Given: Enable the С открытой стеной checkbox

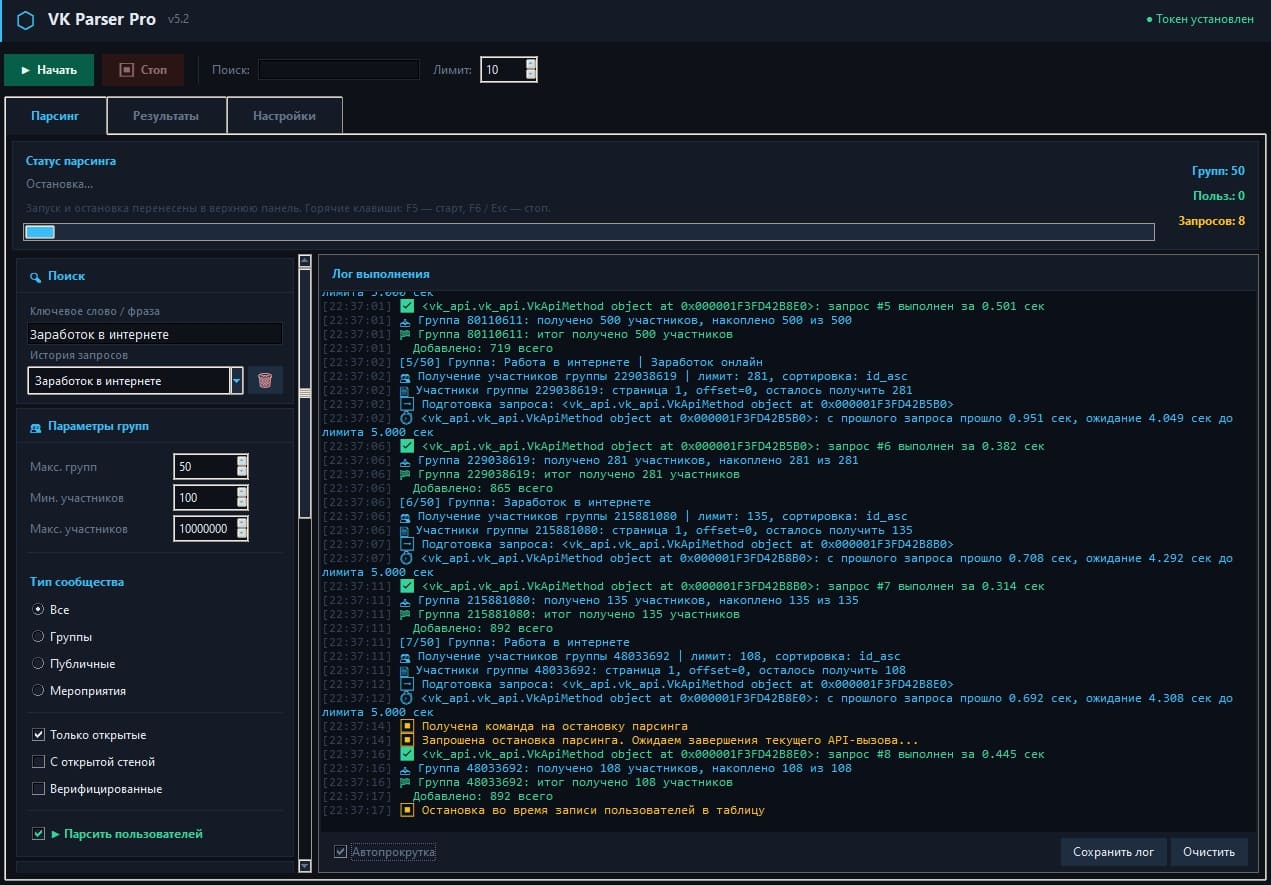Looking at the screenshot, I should point(38,761).
